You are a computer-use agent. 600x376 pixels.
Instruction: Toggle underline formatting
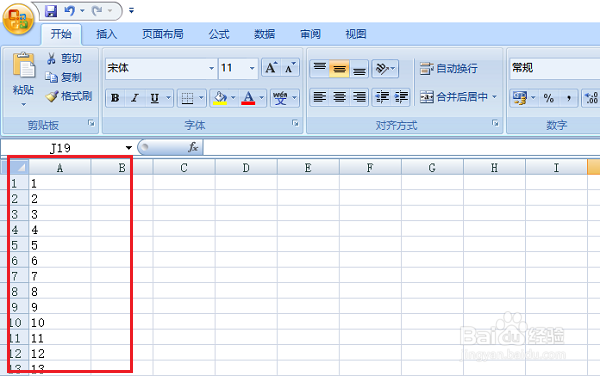tap(155, 98)
